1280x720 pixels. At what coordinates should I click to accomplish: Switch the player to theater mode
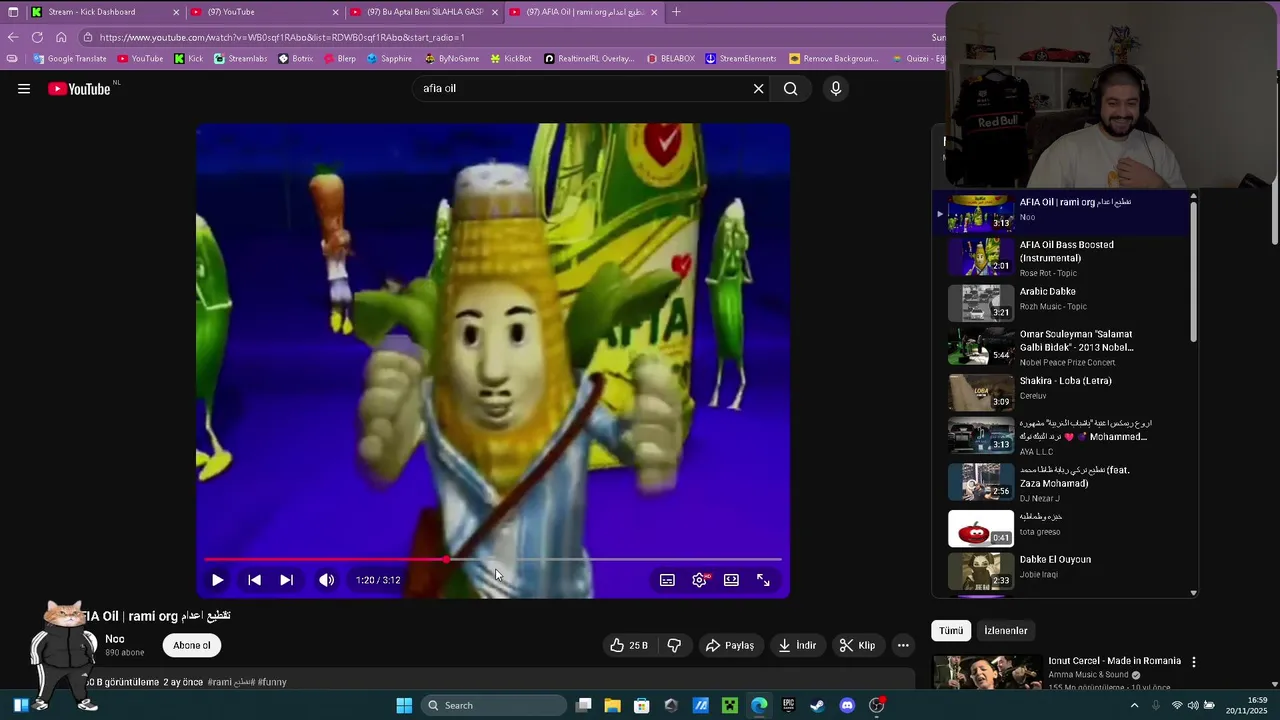coord(731,580)
